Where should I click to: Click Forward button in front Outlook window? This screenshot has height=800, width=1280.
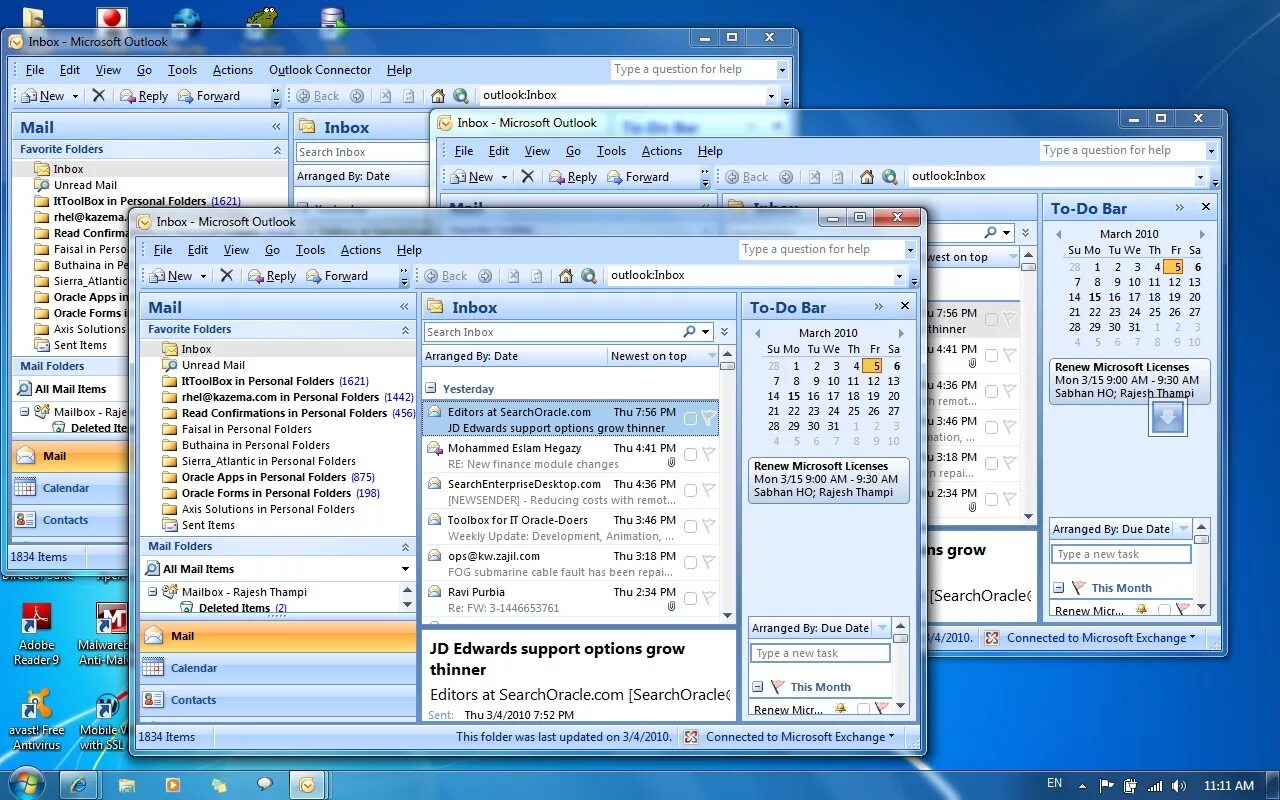pyautogui.click(x=337, y=276)
